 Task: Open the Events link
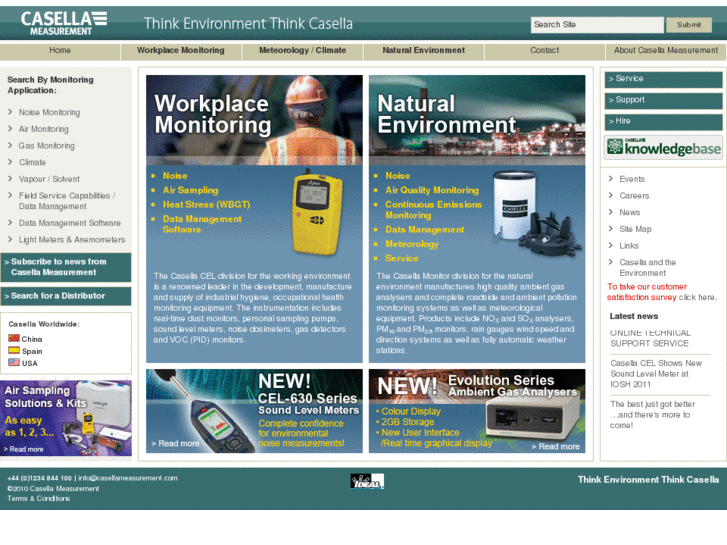(x=632, y=179)
